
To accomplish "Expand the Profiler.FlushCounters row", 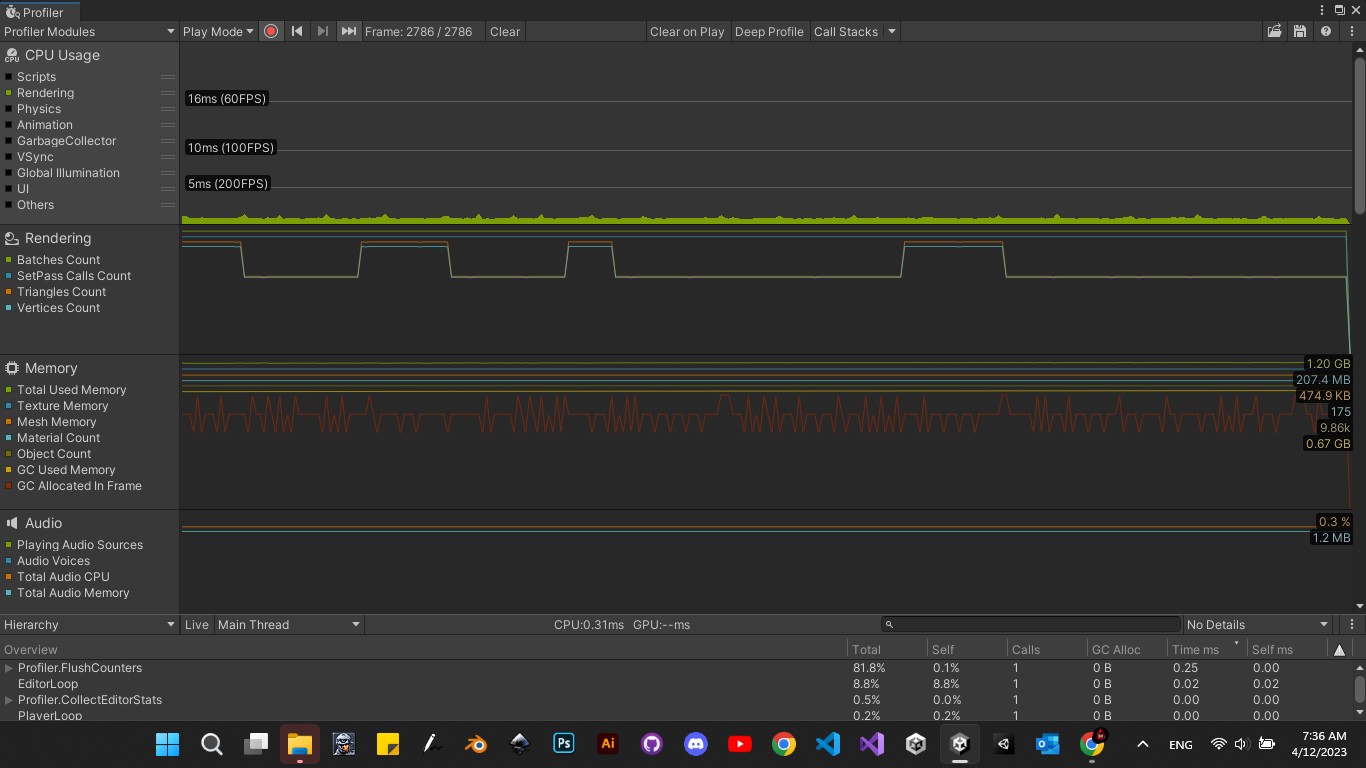I will point(9,668).
